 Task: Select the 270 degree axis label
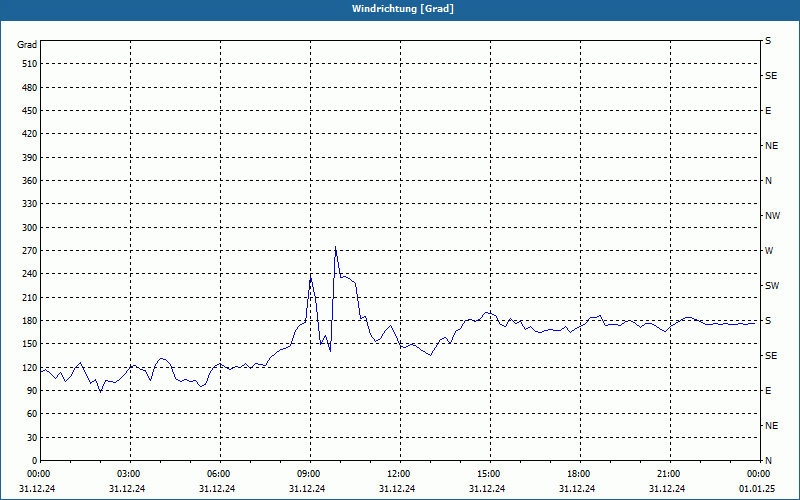coord(30,251)
